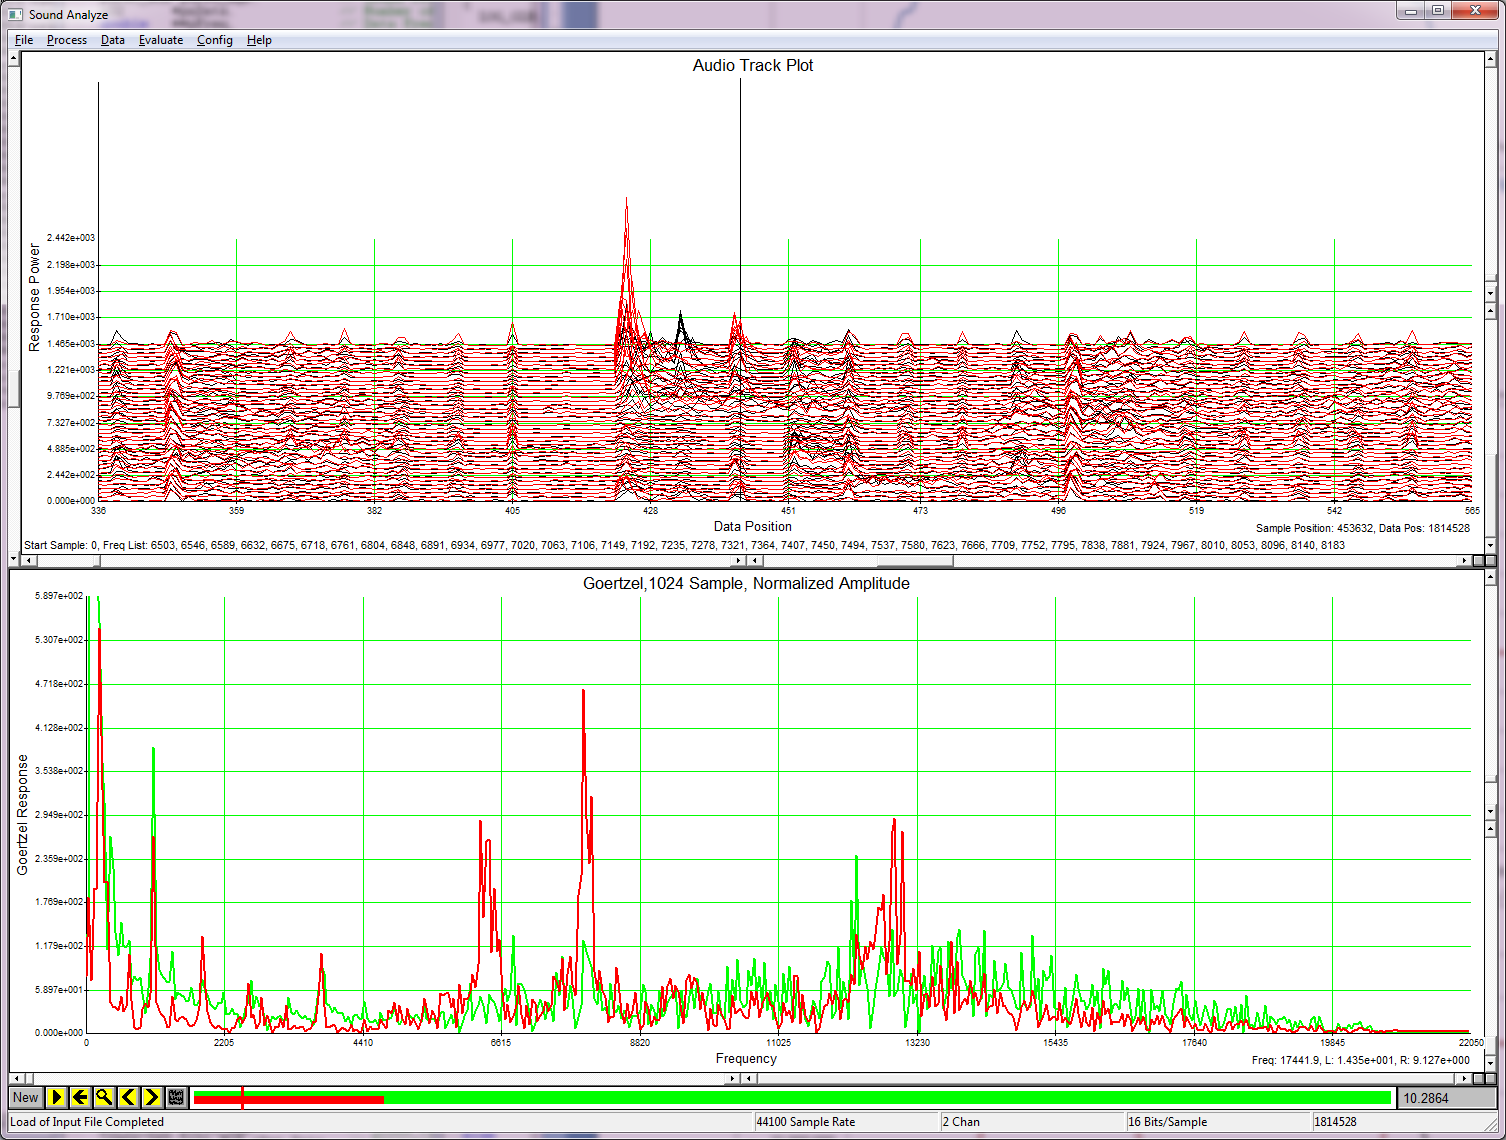
Task: Select the magnifier zoom tool icon
Action: pyautogui.click(x=103, y=1097)
